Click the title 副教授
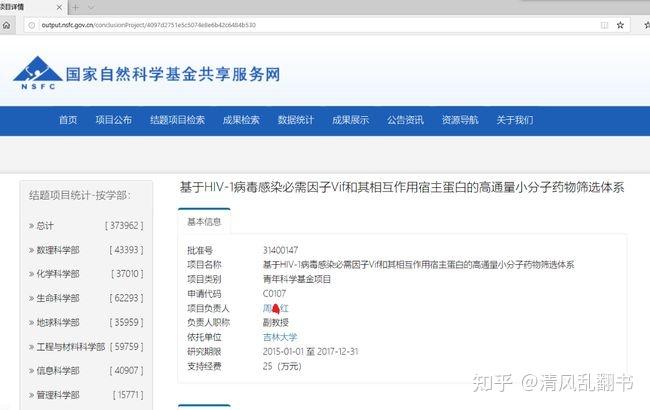The width and height of the screenshot is (650, 410). (x=276, y=323)
